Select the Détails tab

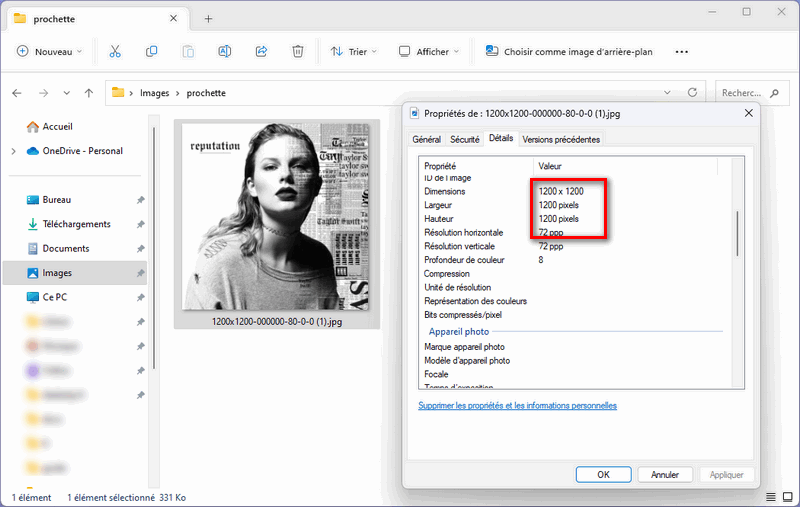pyautogui.click(x=501, y=138)
